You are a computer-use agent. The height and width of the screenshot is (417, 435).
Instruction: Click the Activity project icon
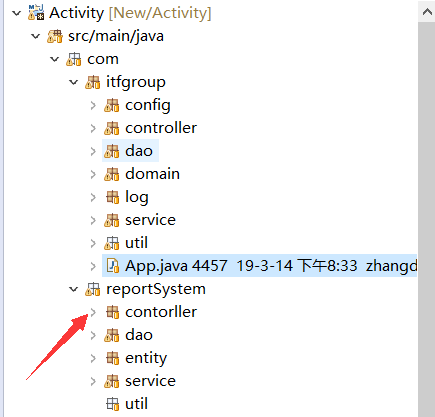coord(36,13)
